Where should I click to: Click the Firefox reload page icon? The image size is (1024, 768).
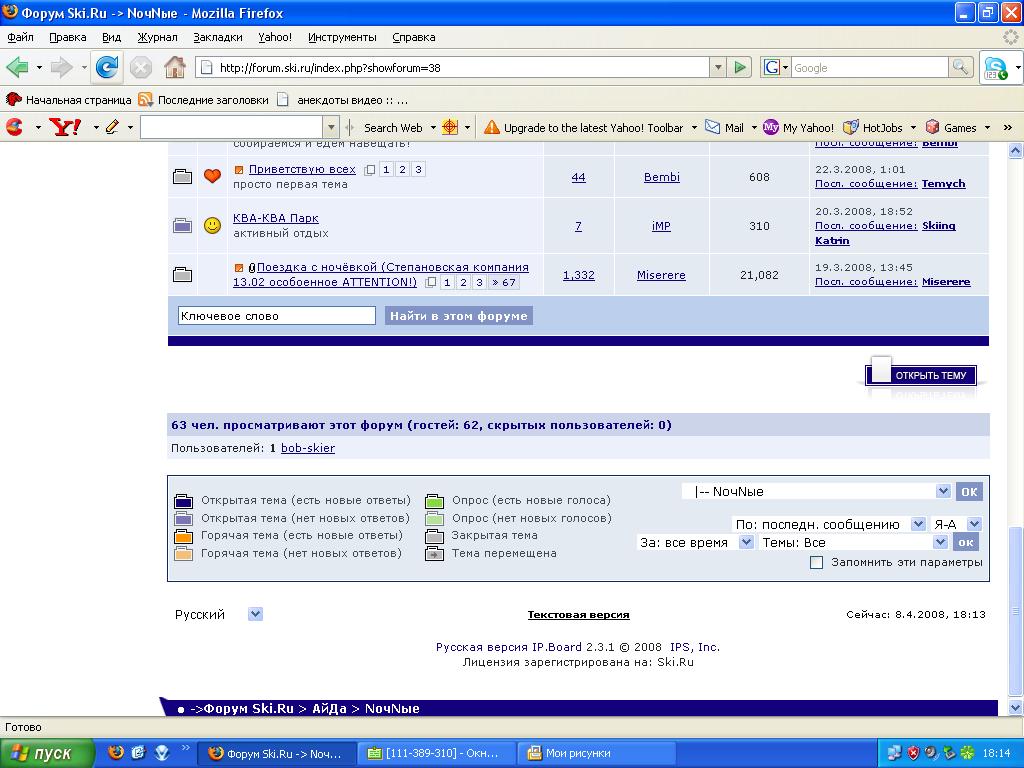click(x=107, y=68)
